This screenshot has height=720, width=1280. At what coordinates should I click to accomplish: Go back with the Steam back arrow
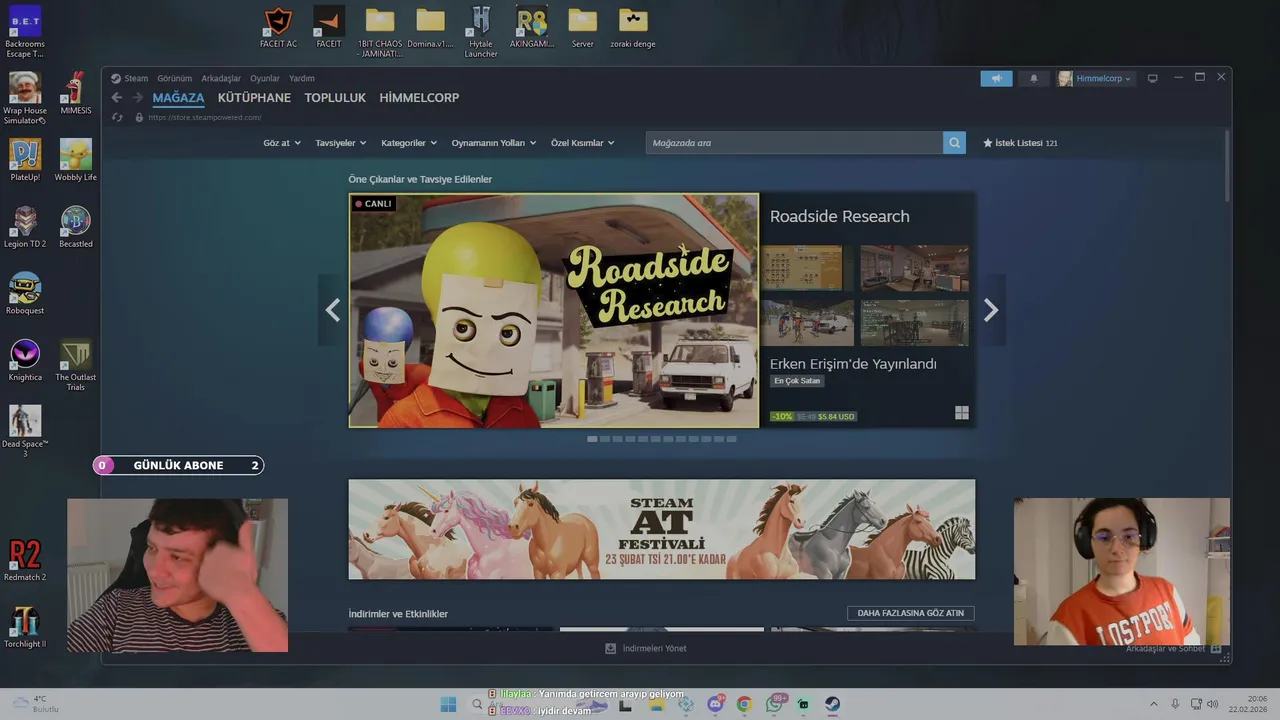click(117, 98)
